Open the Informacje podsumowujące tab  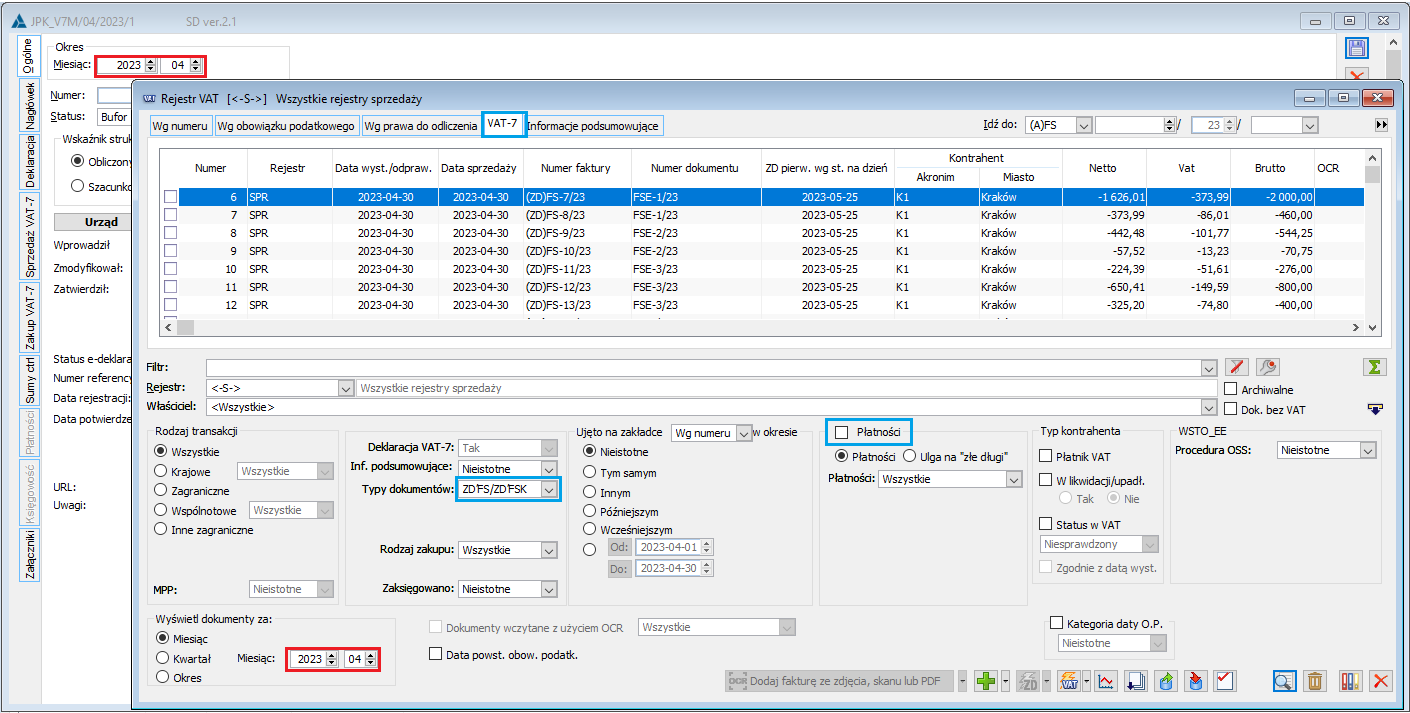(594, 126)
